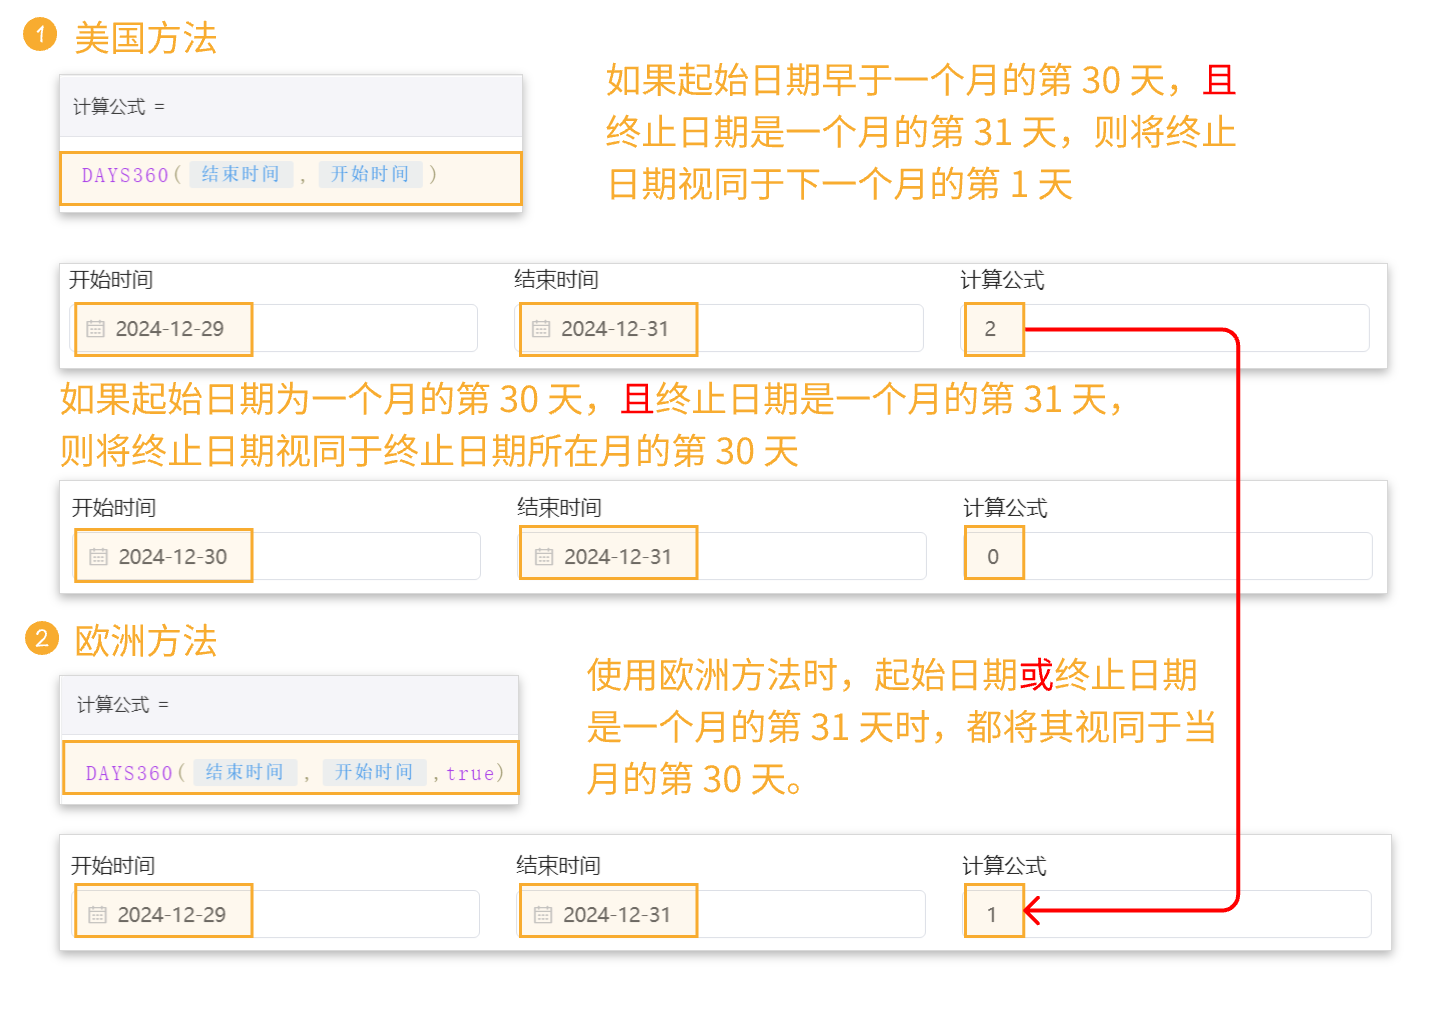Click the orange number 2 badge beside 欧洲方法
Image resolution: width=1435 pixels, height=1009 pixels.
click(42, 638)
